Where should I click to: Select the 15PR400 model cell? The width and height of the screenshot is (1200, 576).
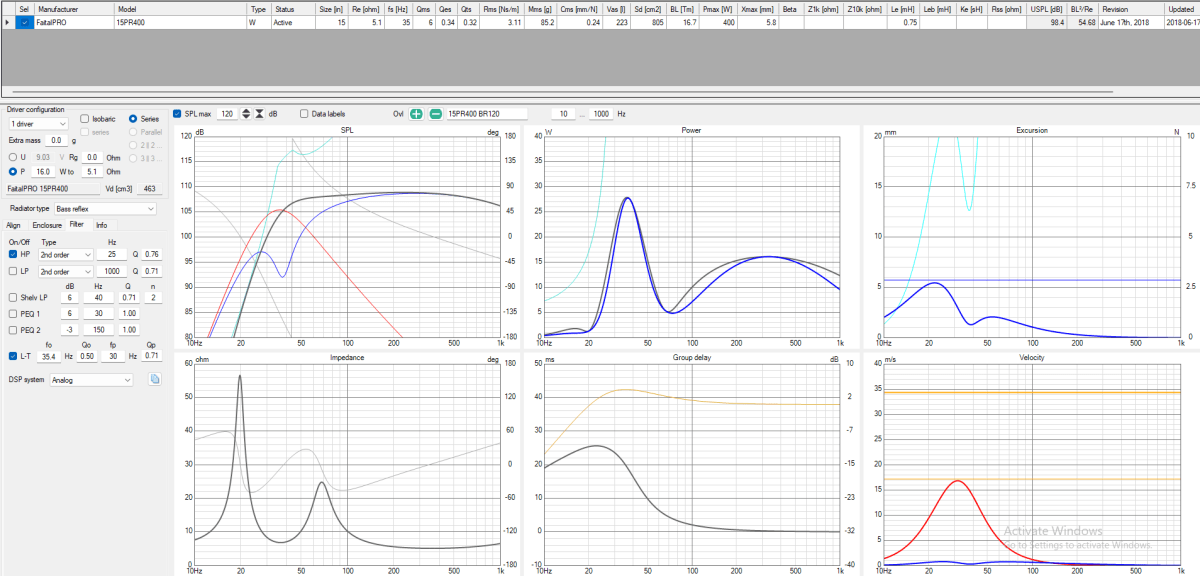pyautogui.click(x=180, y=21)
